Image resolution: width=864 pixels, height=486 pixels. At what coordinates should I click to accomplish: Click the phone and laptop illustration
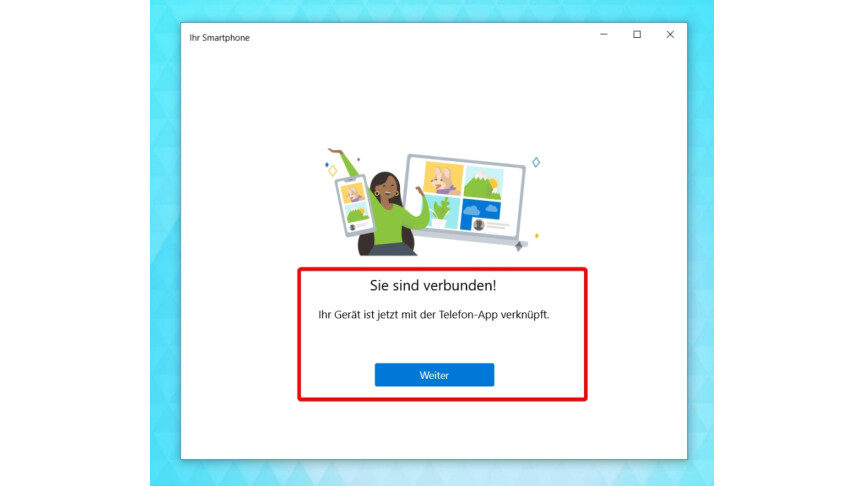coord(433,202)
